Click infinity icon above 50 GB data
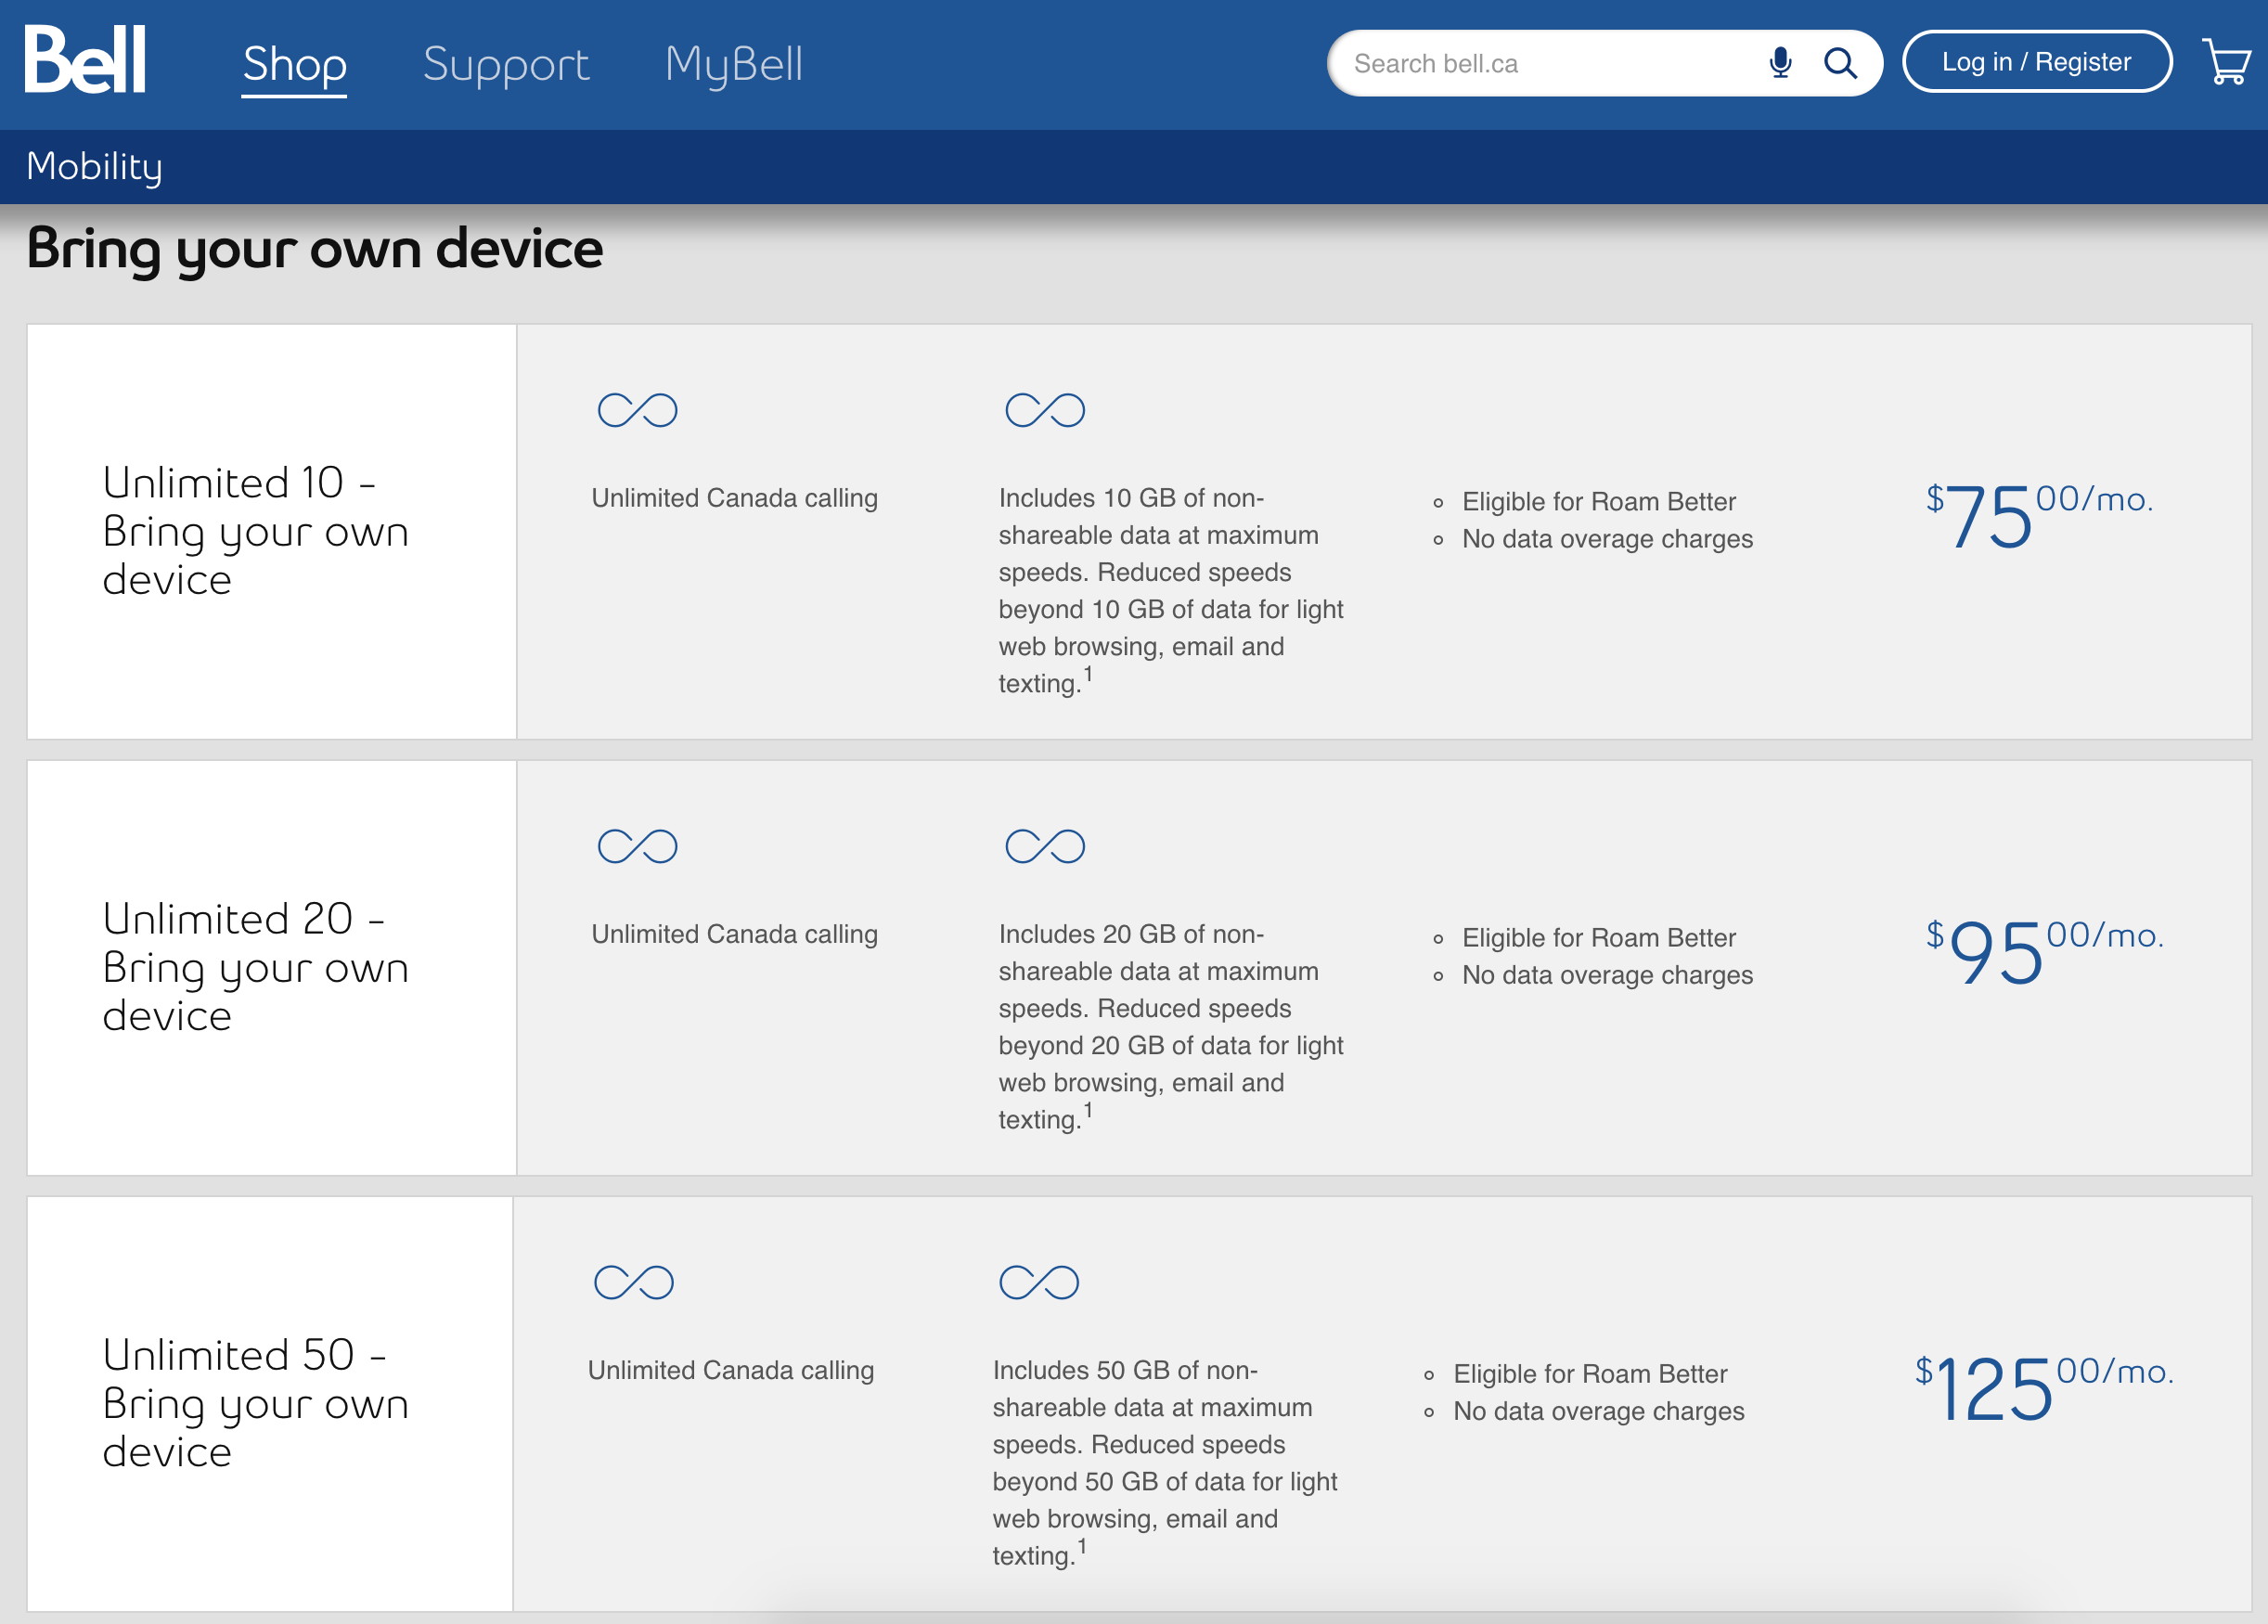 pos(1038,1282)
